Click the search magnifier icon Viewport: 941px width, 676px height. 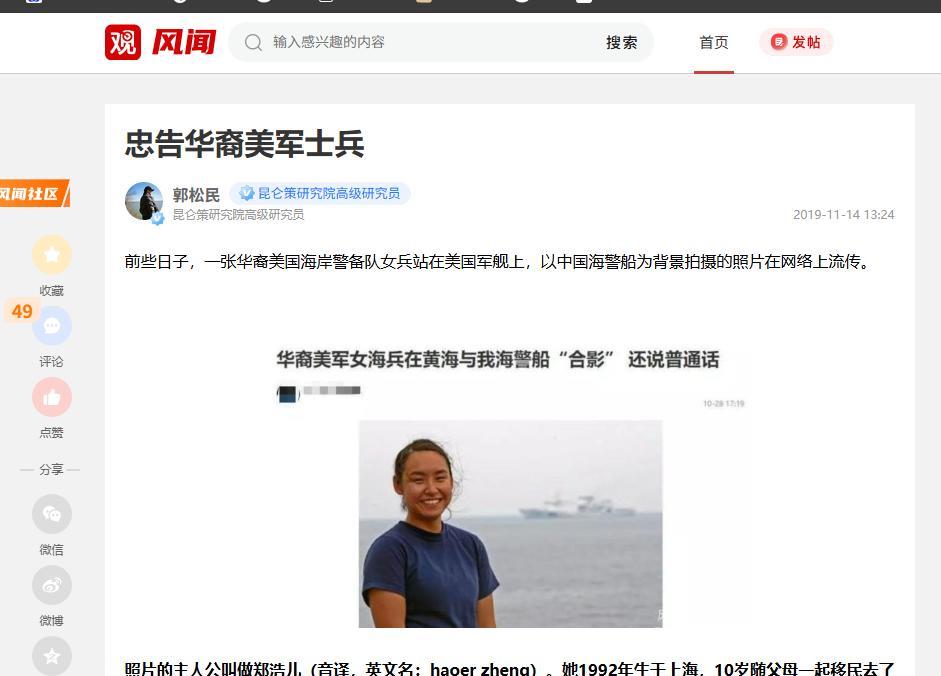coord(253,43)
